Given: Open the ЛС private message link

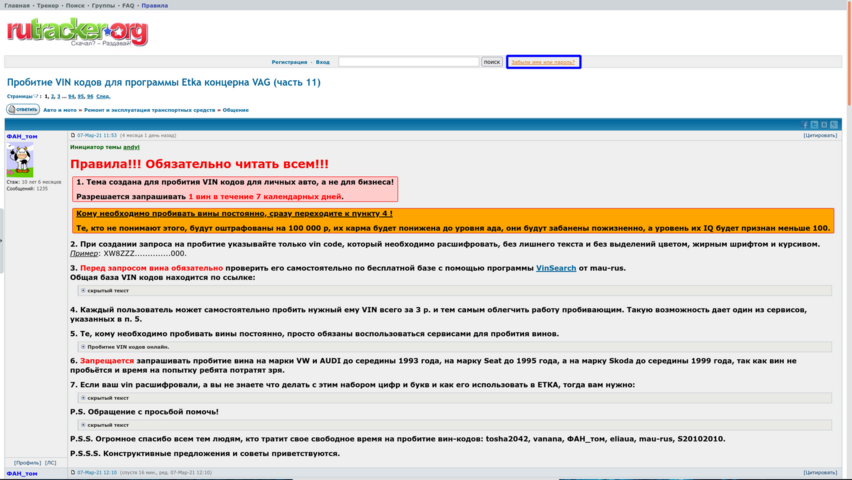Looking at the screenshot, I should click(x=51, y=463).
